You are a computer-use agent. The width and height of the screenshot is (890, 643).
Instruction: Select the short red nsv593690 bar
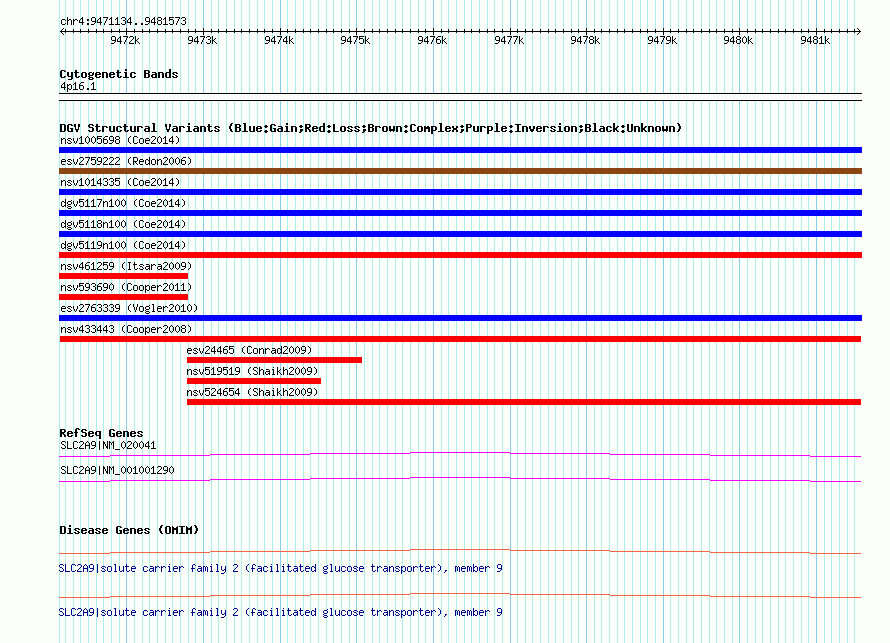pyautogui.click(x=123, y=297)
